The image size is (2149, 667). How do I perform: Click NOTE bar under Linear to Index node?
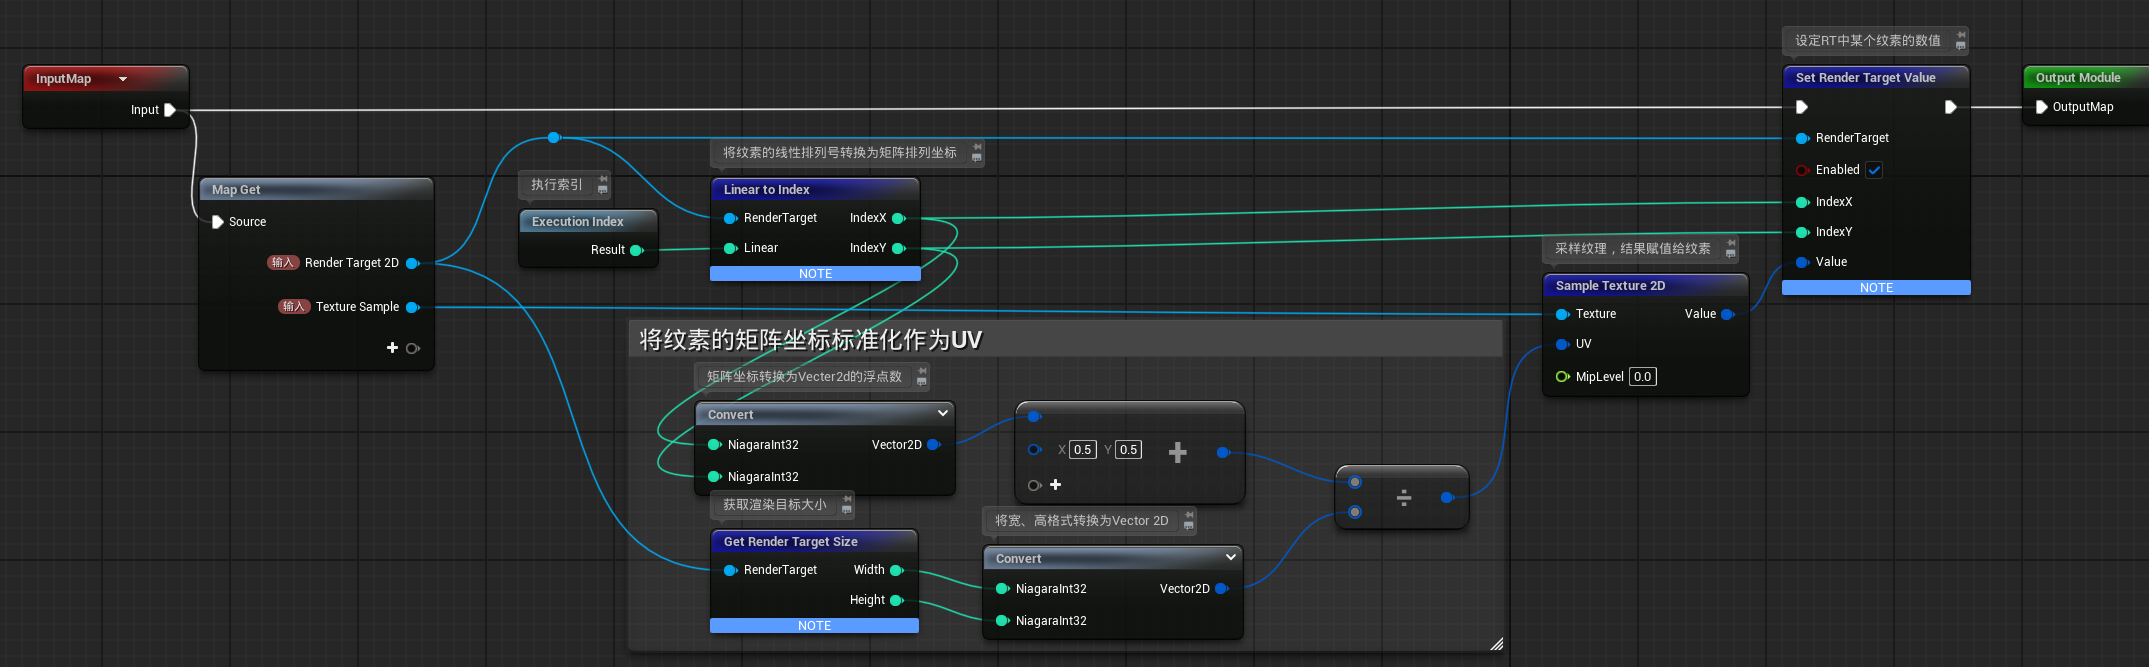pyautogui.click(x=815, y=274)
